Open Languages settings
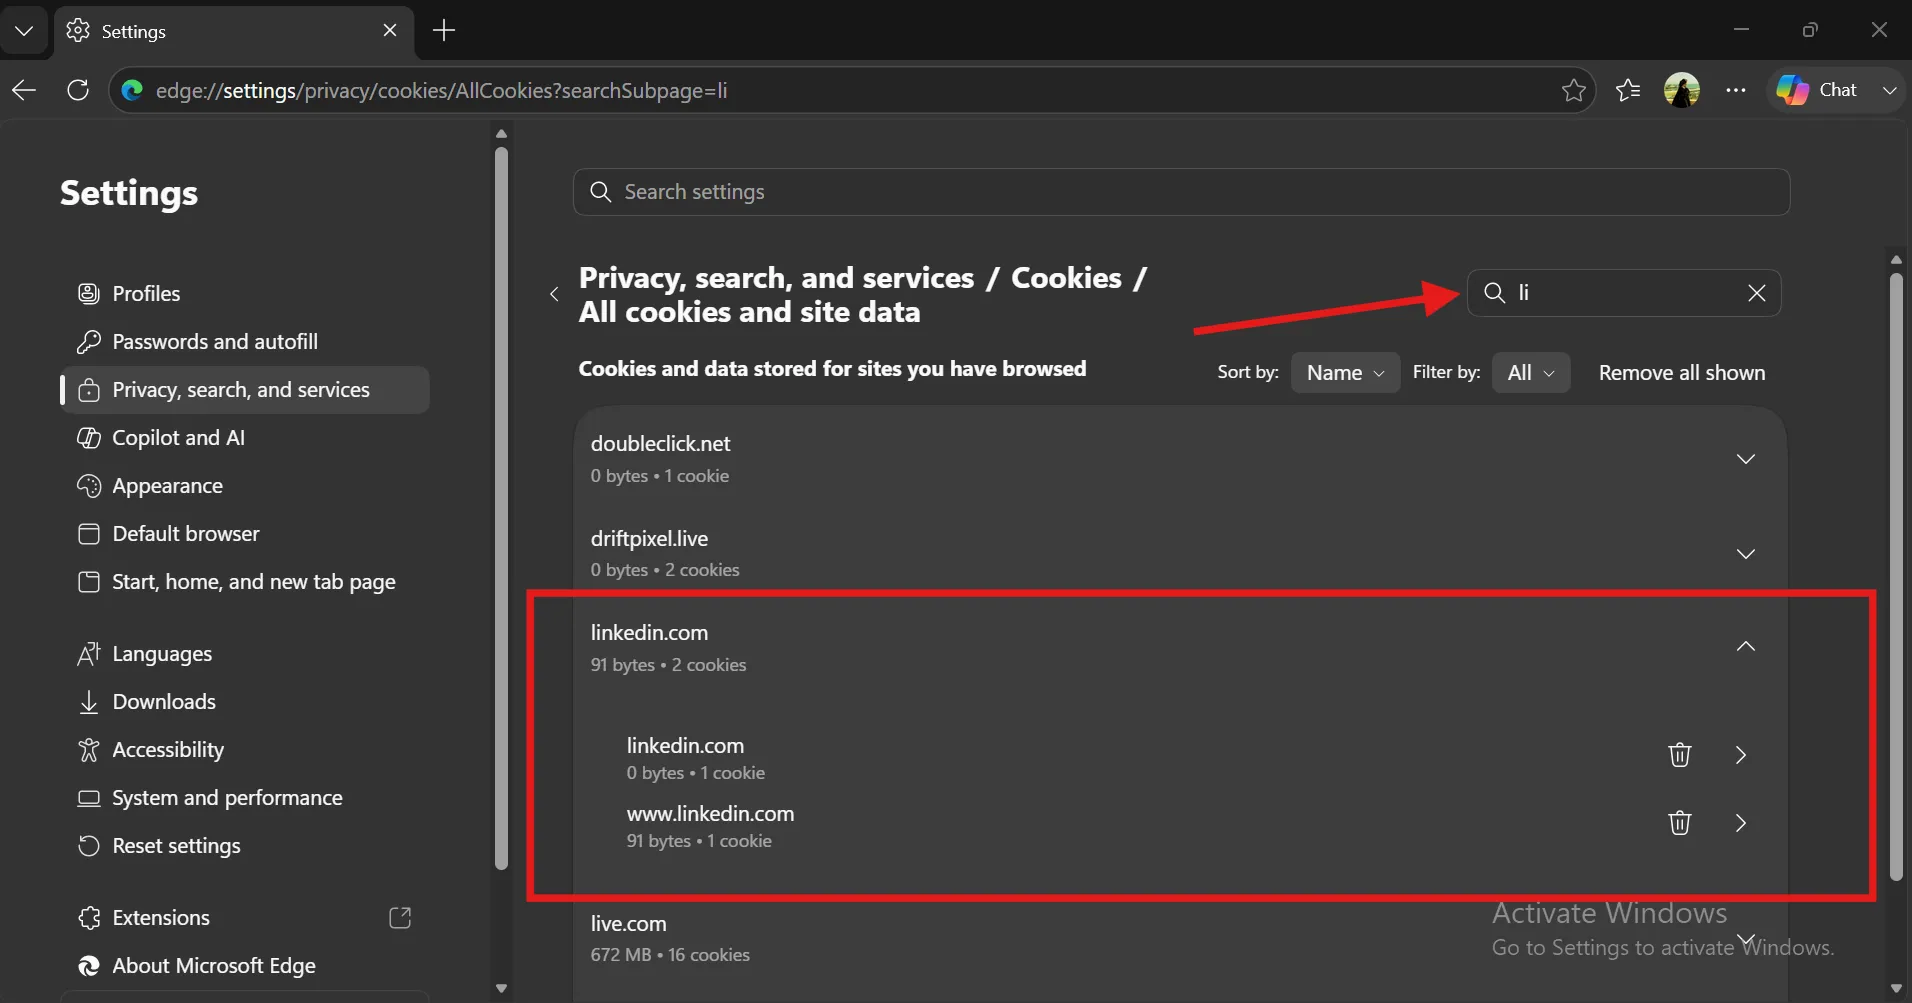 245,654
